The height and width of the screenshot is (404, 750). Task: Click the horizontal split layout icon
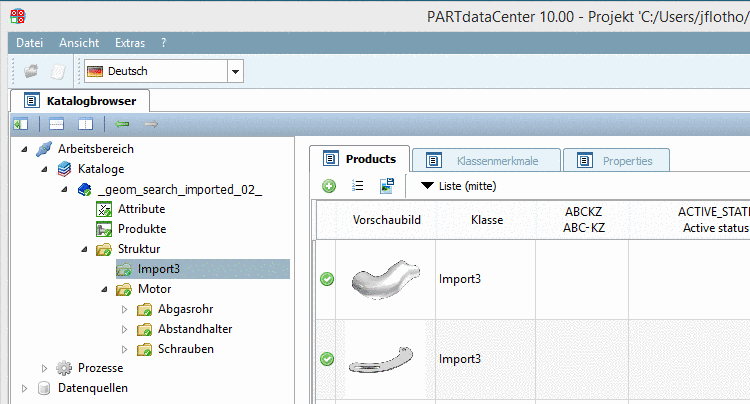coord(57,124)
